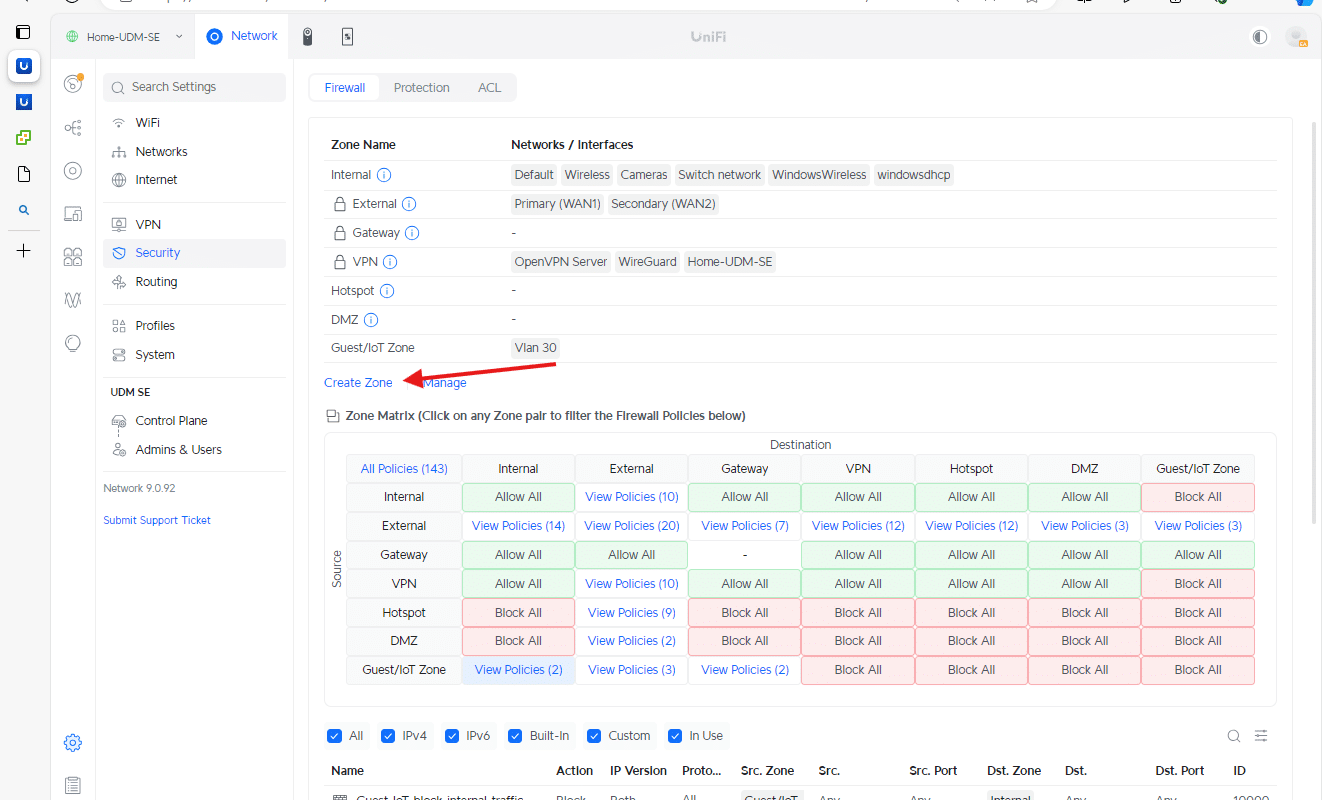Sort policy table by Name column header

(348, 771)
